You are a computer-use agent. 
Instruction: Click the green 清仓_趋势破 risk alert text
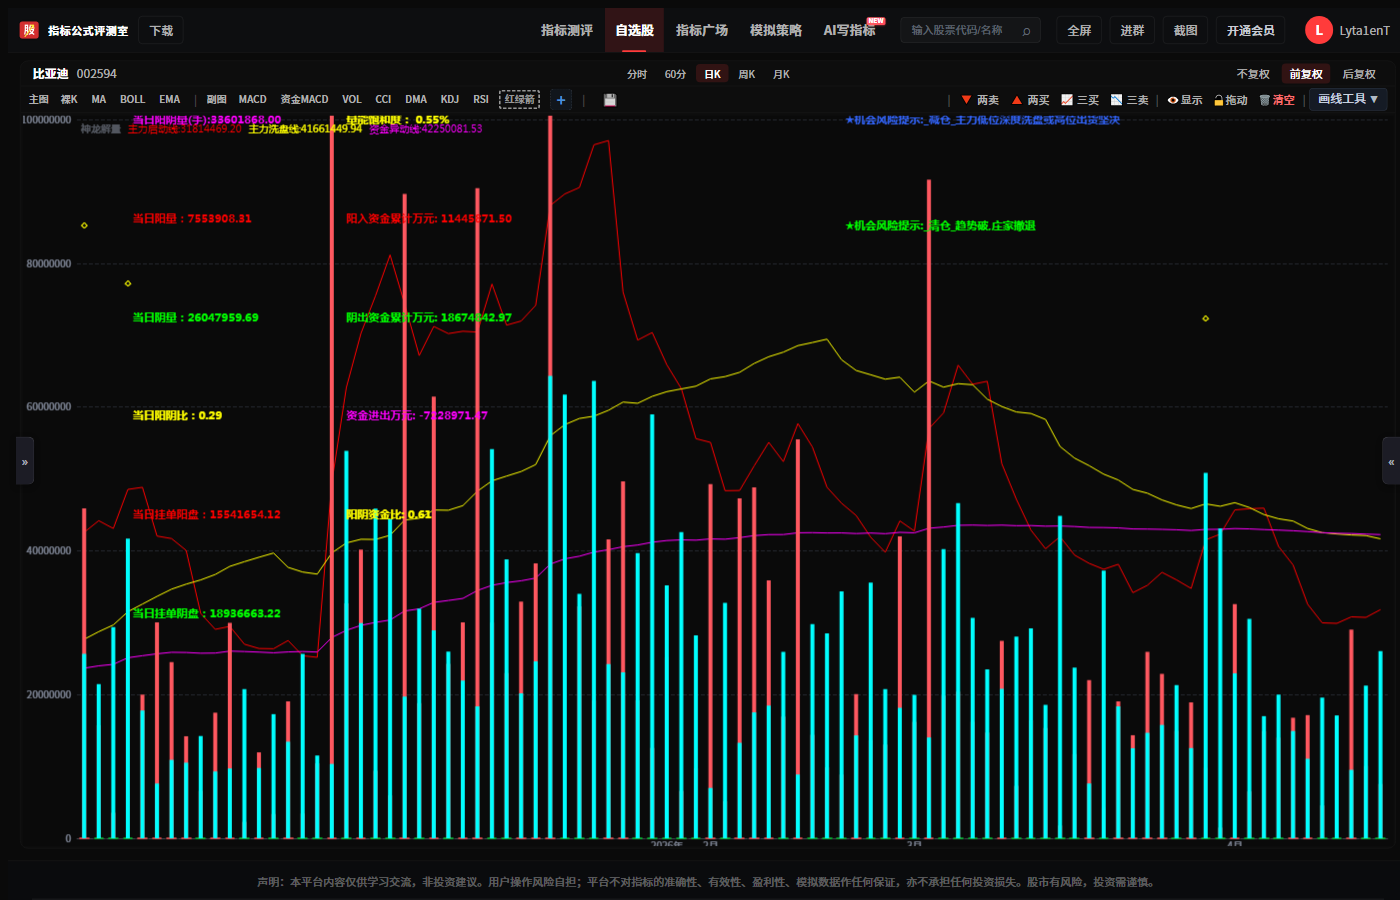tap(940, 226)
